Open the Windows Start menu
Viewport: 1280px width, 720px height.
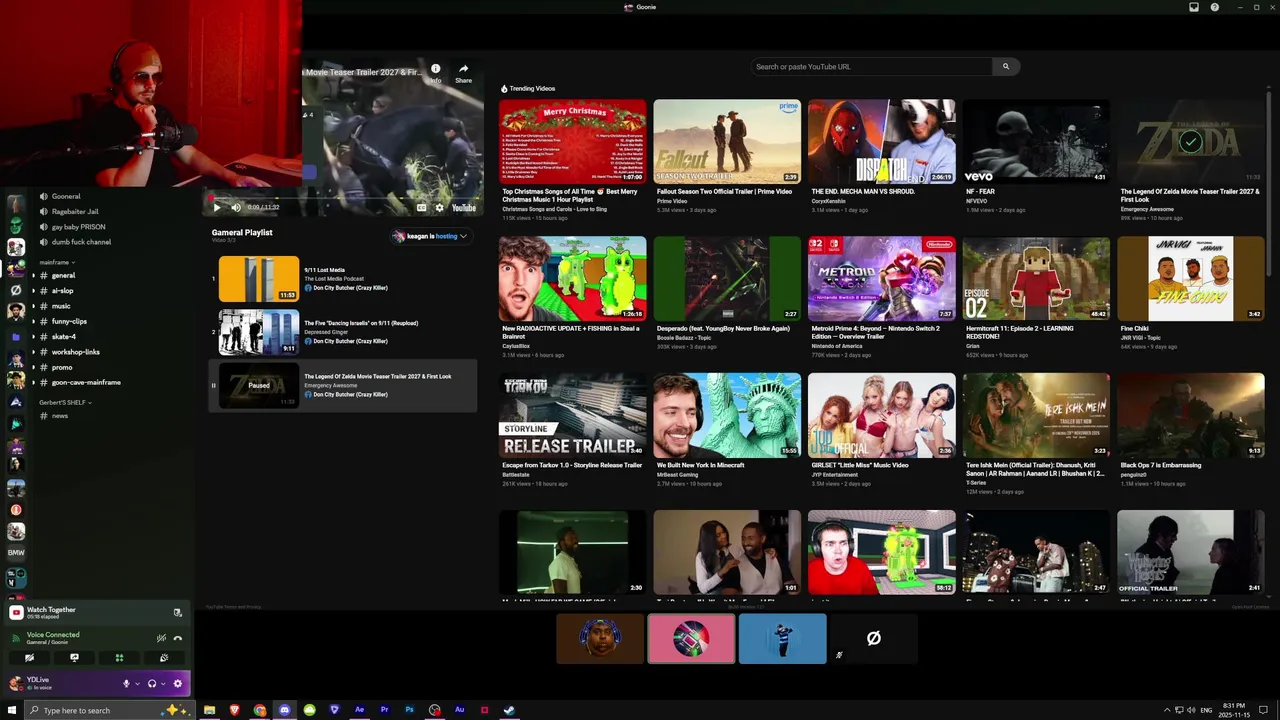click(x=12, y=710)
